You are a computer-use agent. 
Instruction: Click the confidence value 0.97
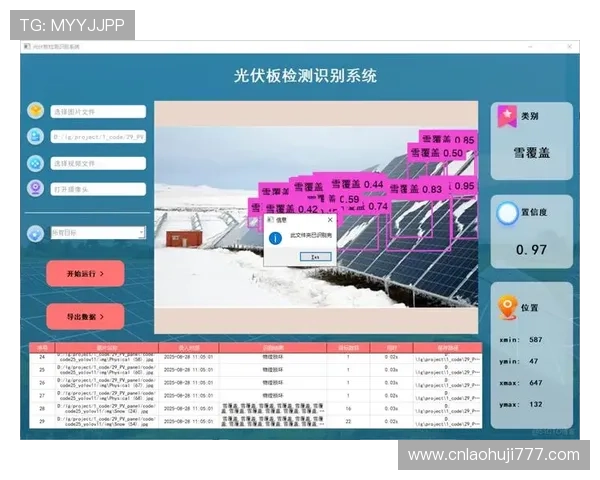[x=531, y=250]
